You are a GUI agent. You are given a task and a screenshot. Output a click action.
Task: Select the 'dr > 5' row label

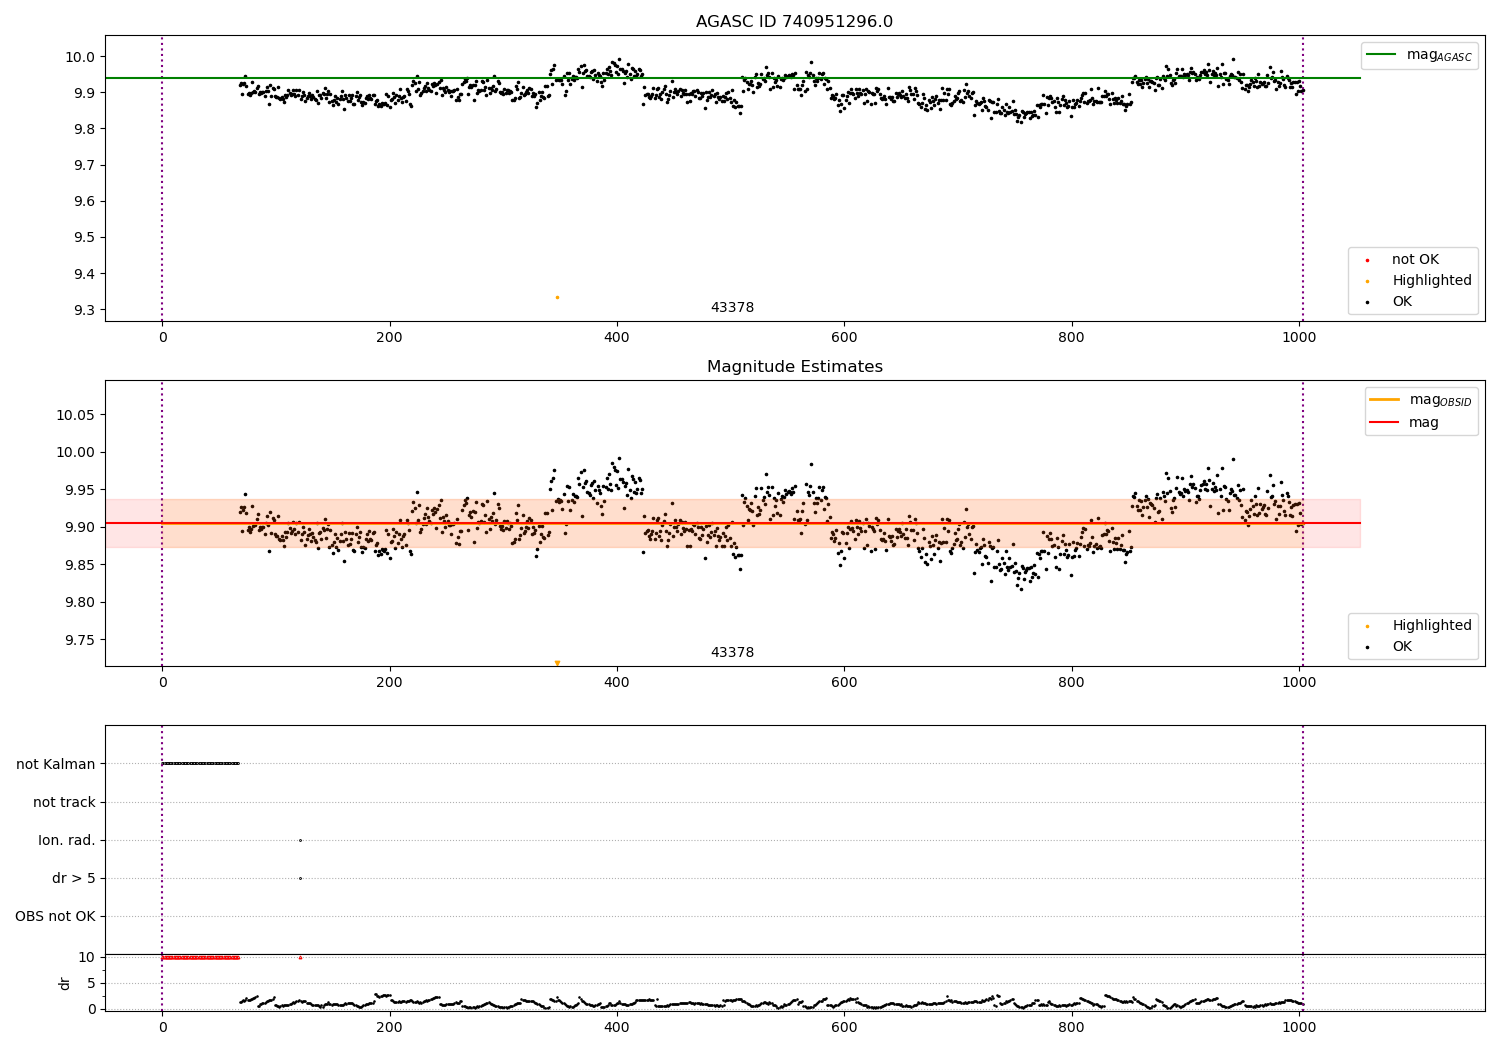[x=74, y=878]
